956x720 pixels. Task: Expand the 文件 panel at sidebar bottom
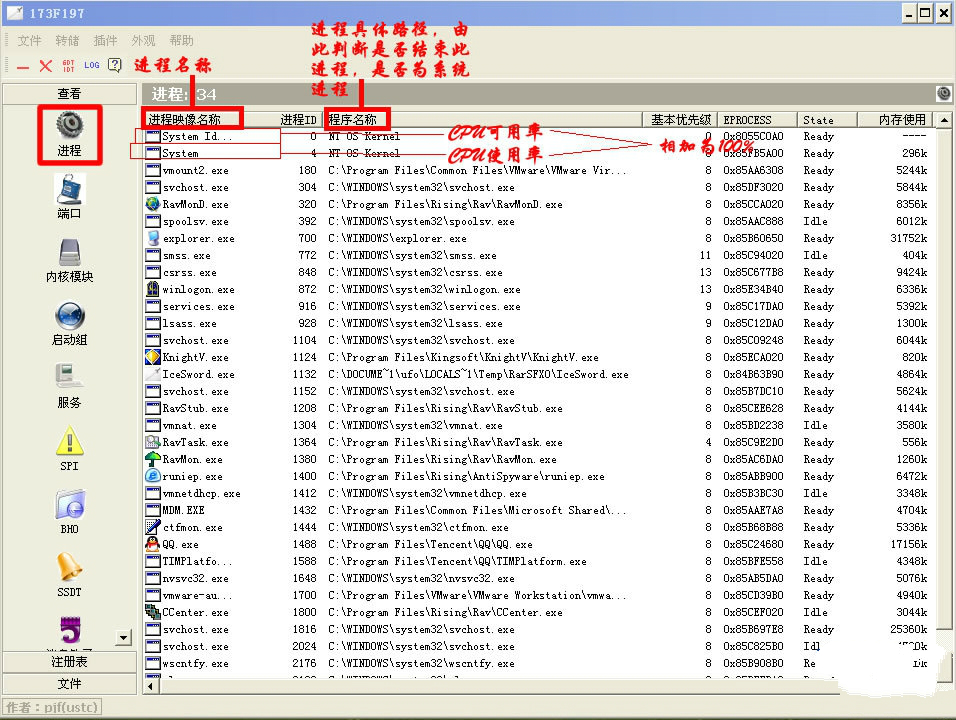69,683
